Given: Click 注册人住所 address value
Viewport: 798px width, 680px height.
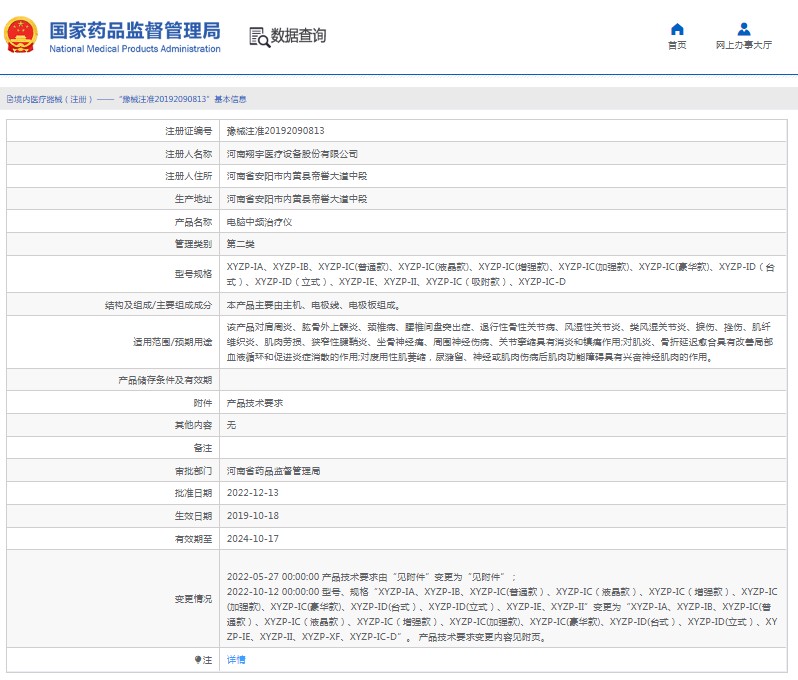Looking at the screenshot, I should tap(297, 176).
